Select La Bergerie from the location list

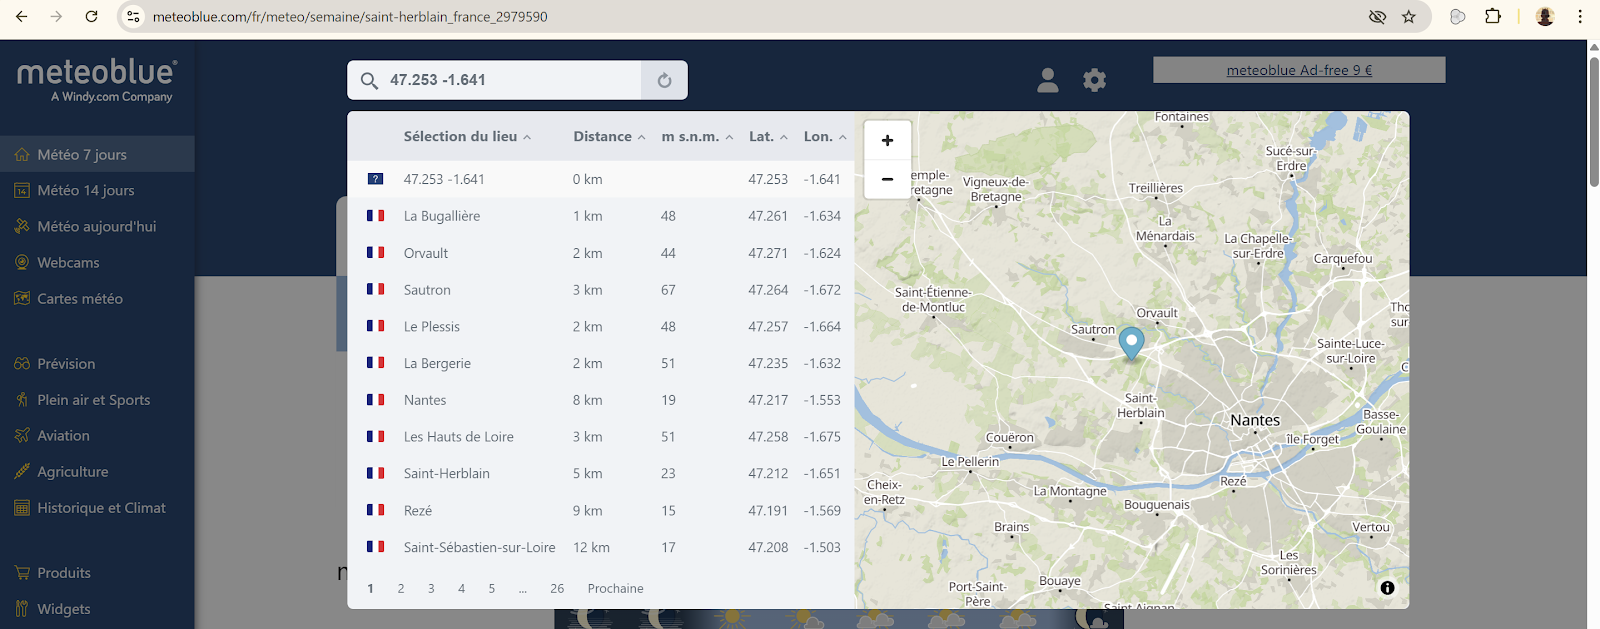[601, 363]
